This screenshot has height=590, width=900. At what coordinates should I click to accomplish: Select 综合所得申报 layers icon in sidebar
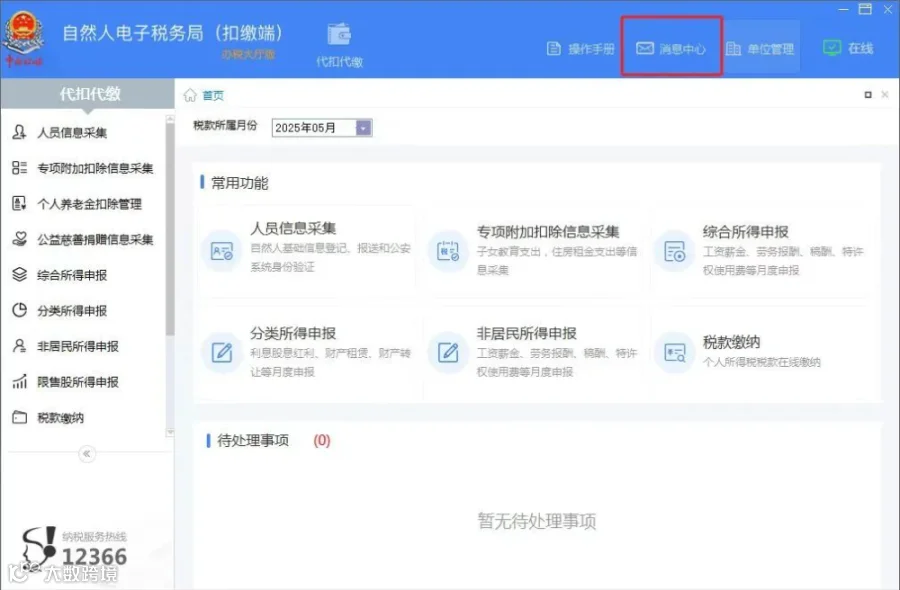(19, 274)
